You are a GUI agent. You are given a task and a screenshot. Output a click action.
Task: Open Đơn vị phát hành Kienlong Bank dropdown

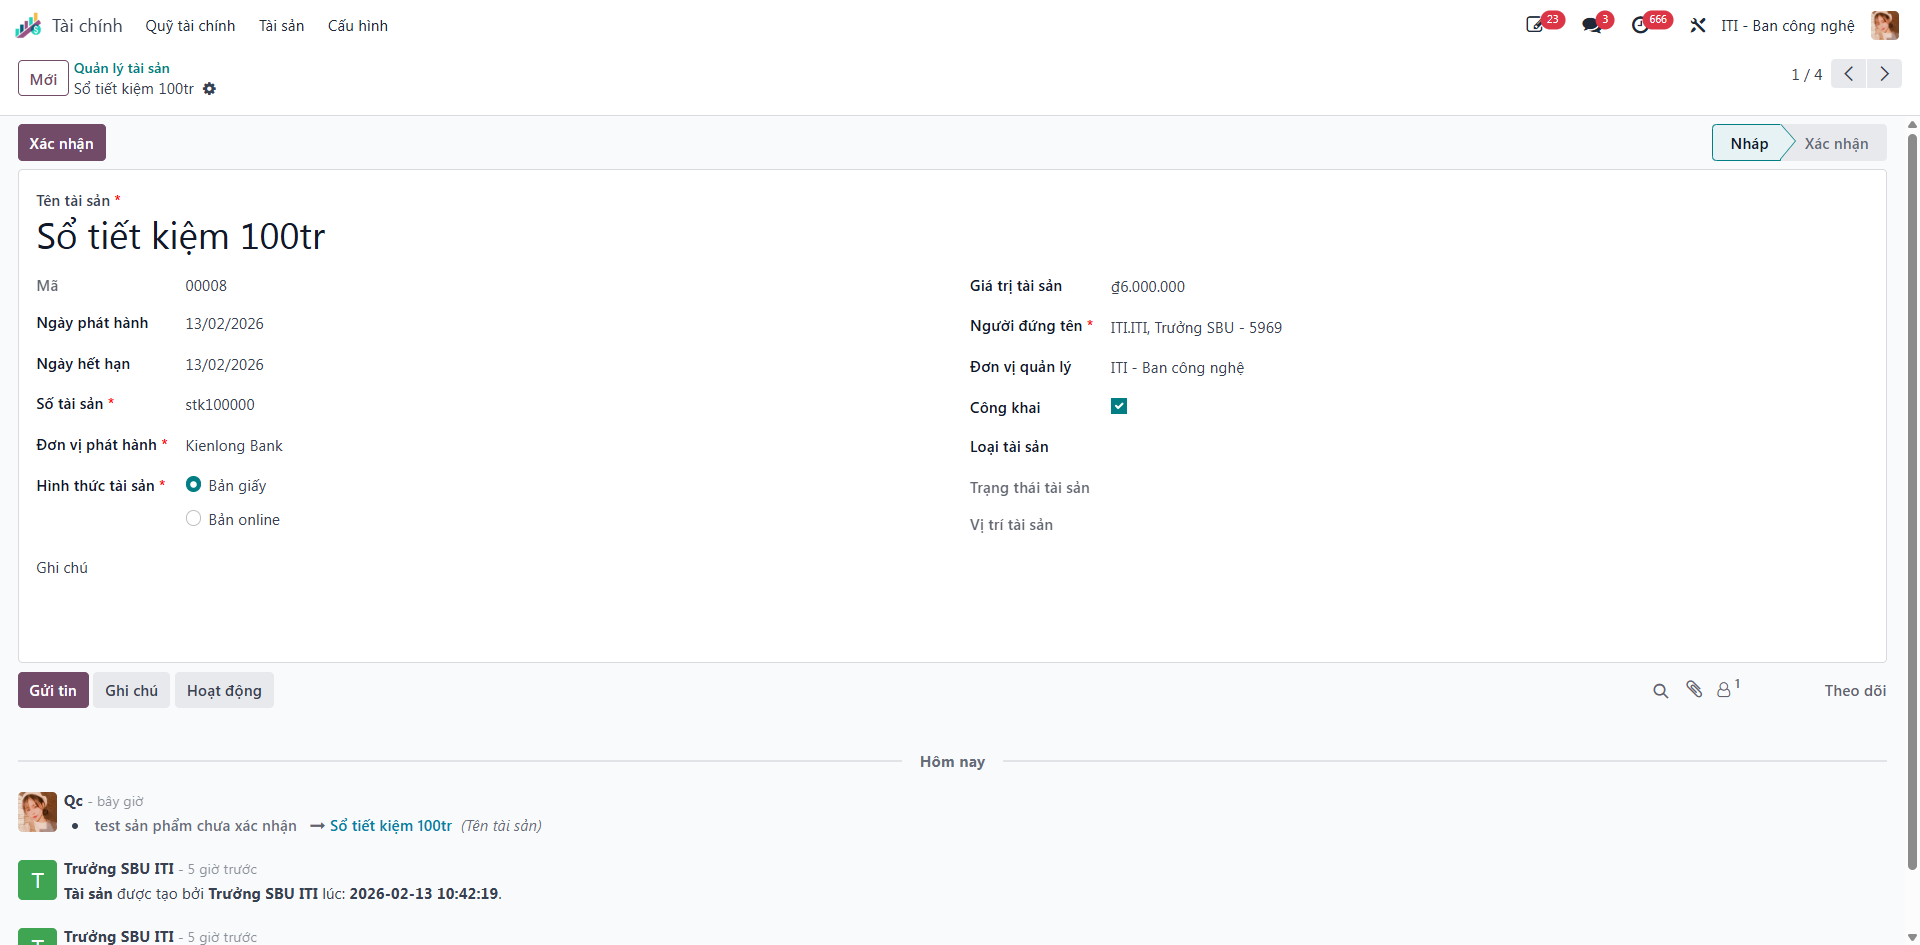pyautogui.click(x=234, y=446)
